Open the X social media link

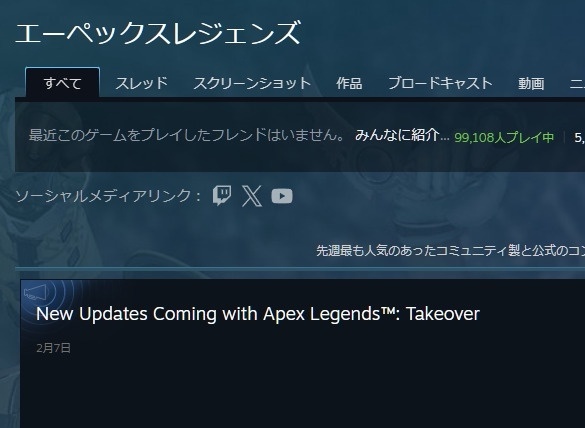[x=252, y=196]
